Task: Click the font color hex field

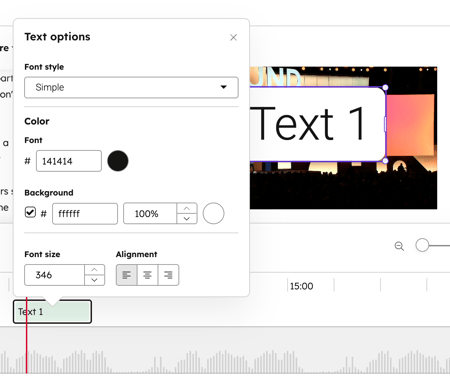Action: [69, 161]
